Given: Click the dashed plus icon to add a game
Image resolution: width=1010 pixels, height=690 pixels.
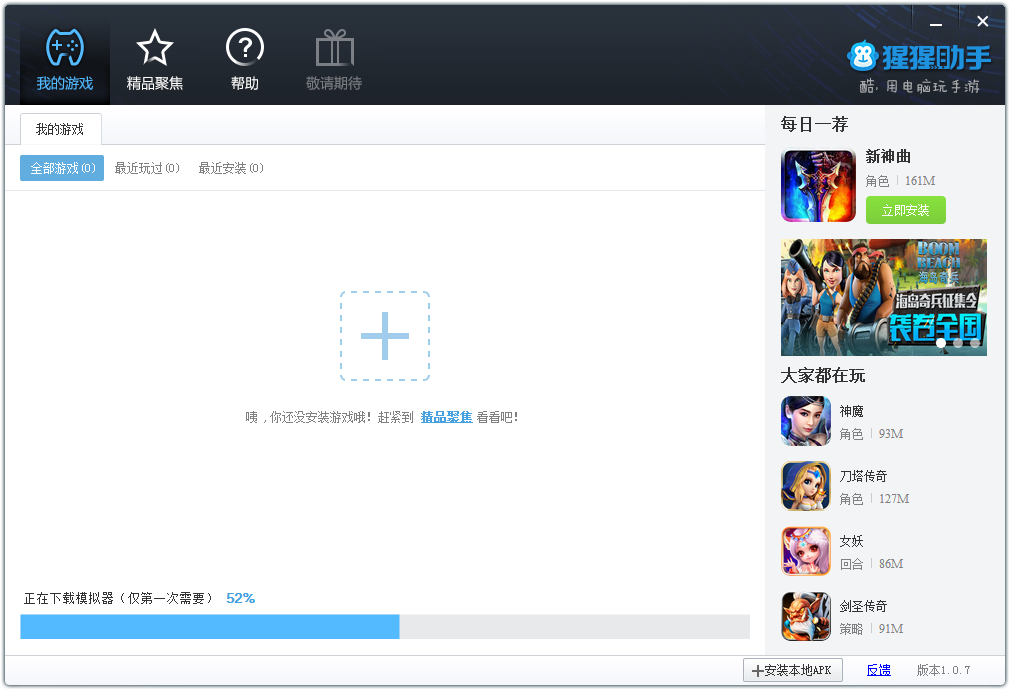Looking at the screenshot, I should [385, 337].
